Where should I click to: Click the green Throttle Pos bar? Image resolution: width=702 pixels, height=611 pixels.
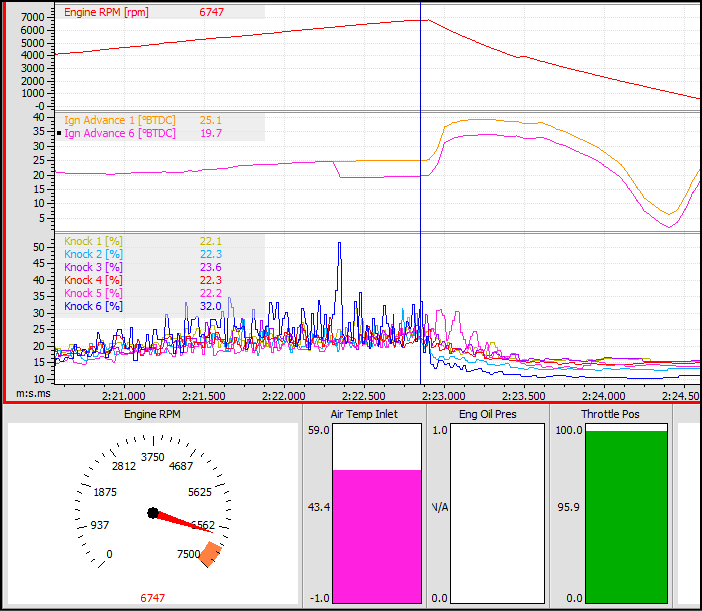(x=626, y=517)
